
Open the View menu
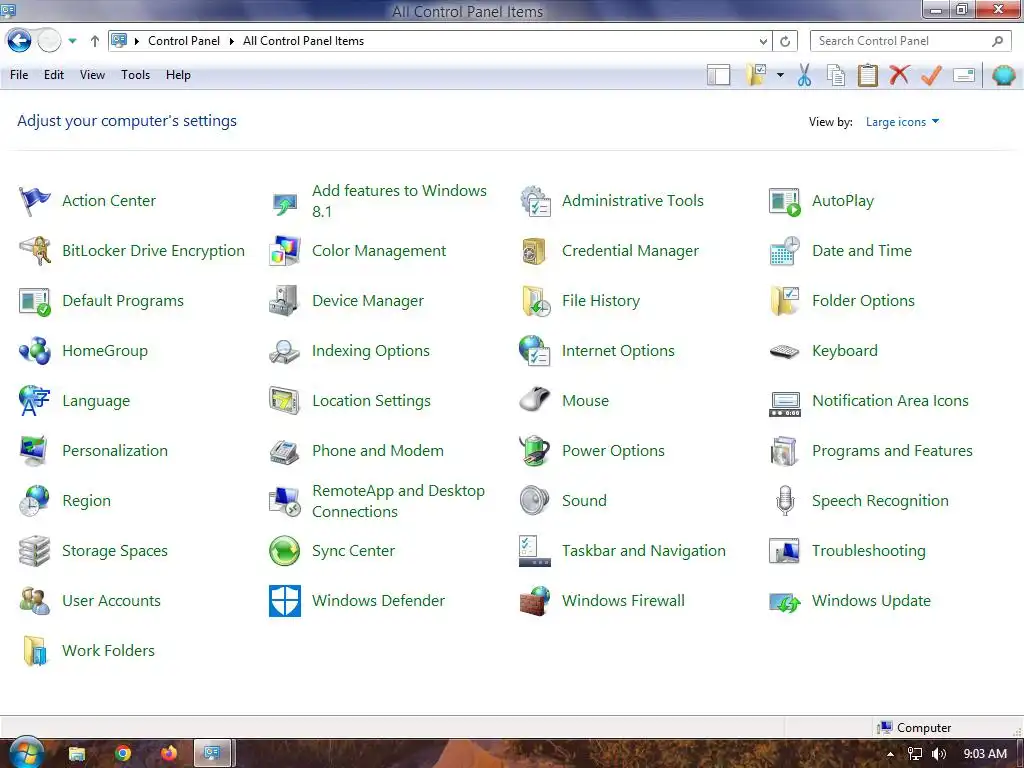[92, 75]
